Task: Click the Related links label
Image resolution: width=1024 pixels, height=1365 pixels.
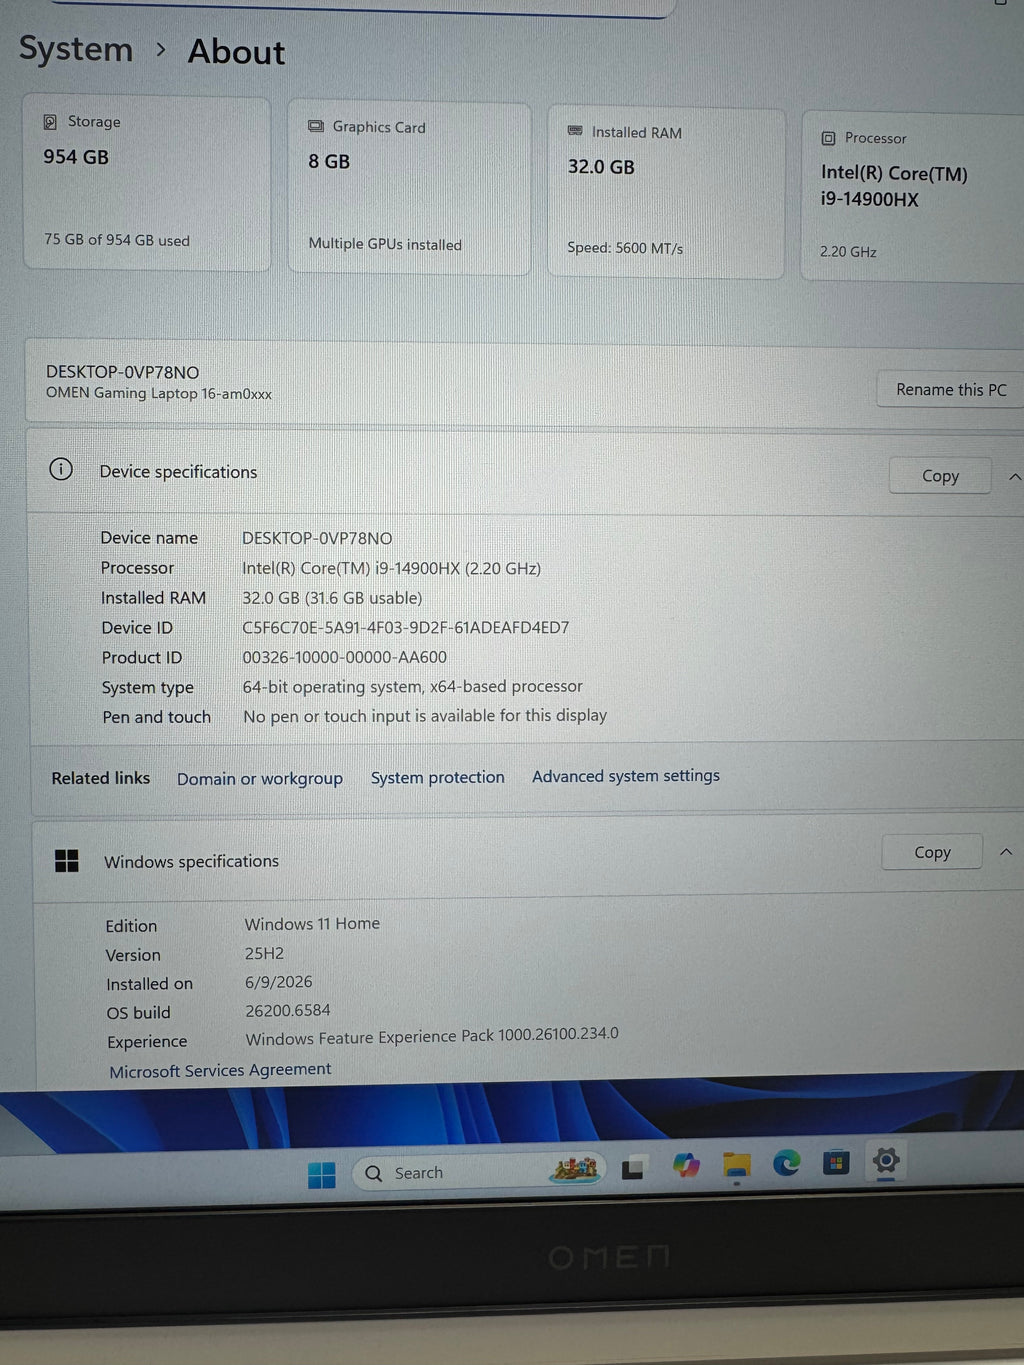Action: (x=101, y=778)
